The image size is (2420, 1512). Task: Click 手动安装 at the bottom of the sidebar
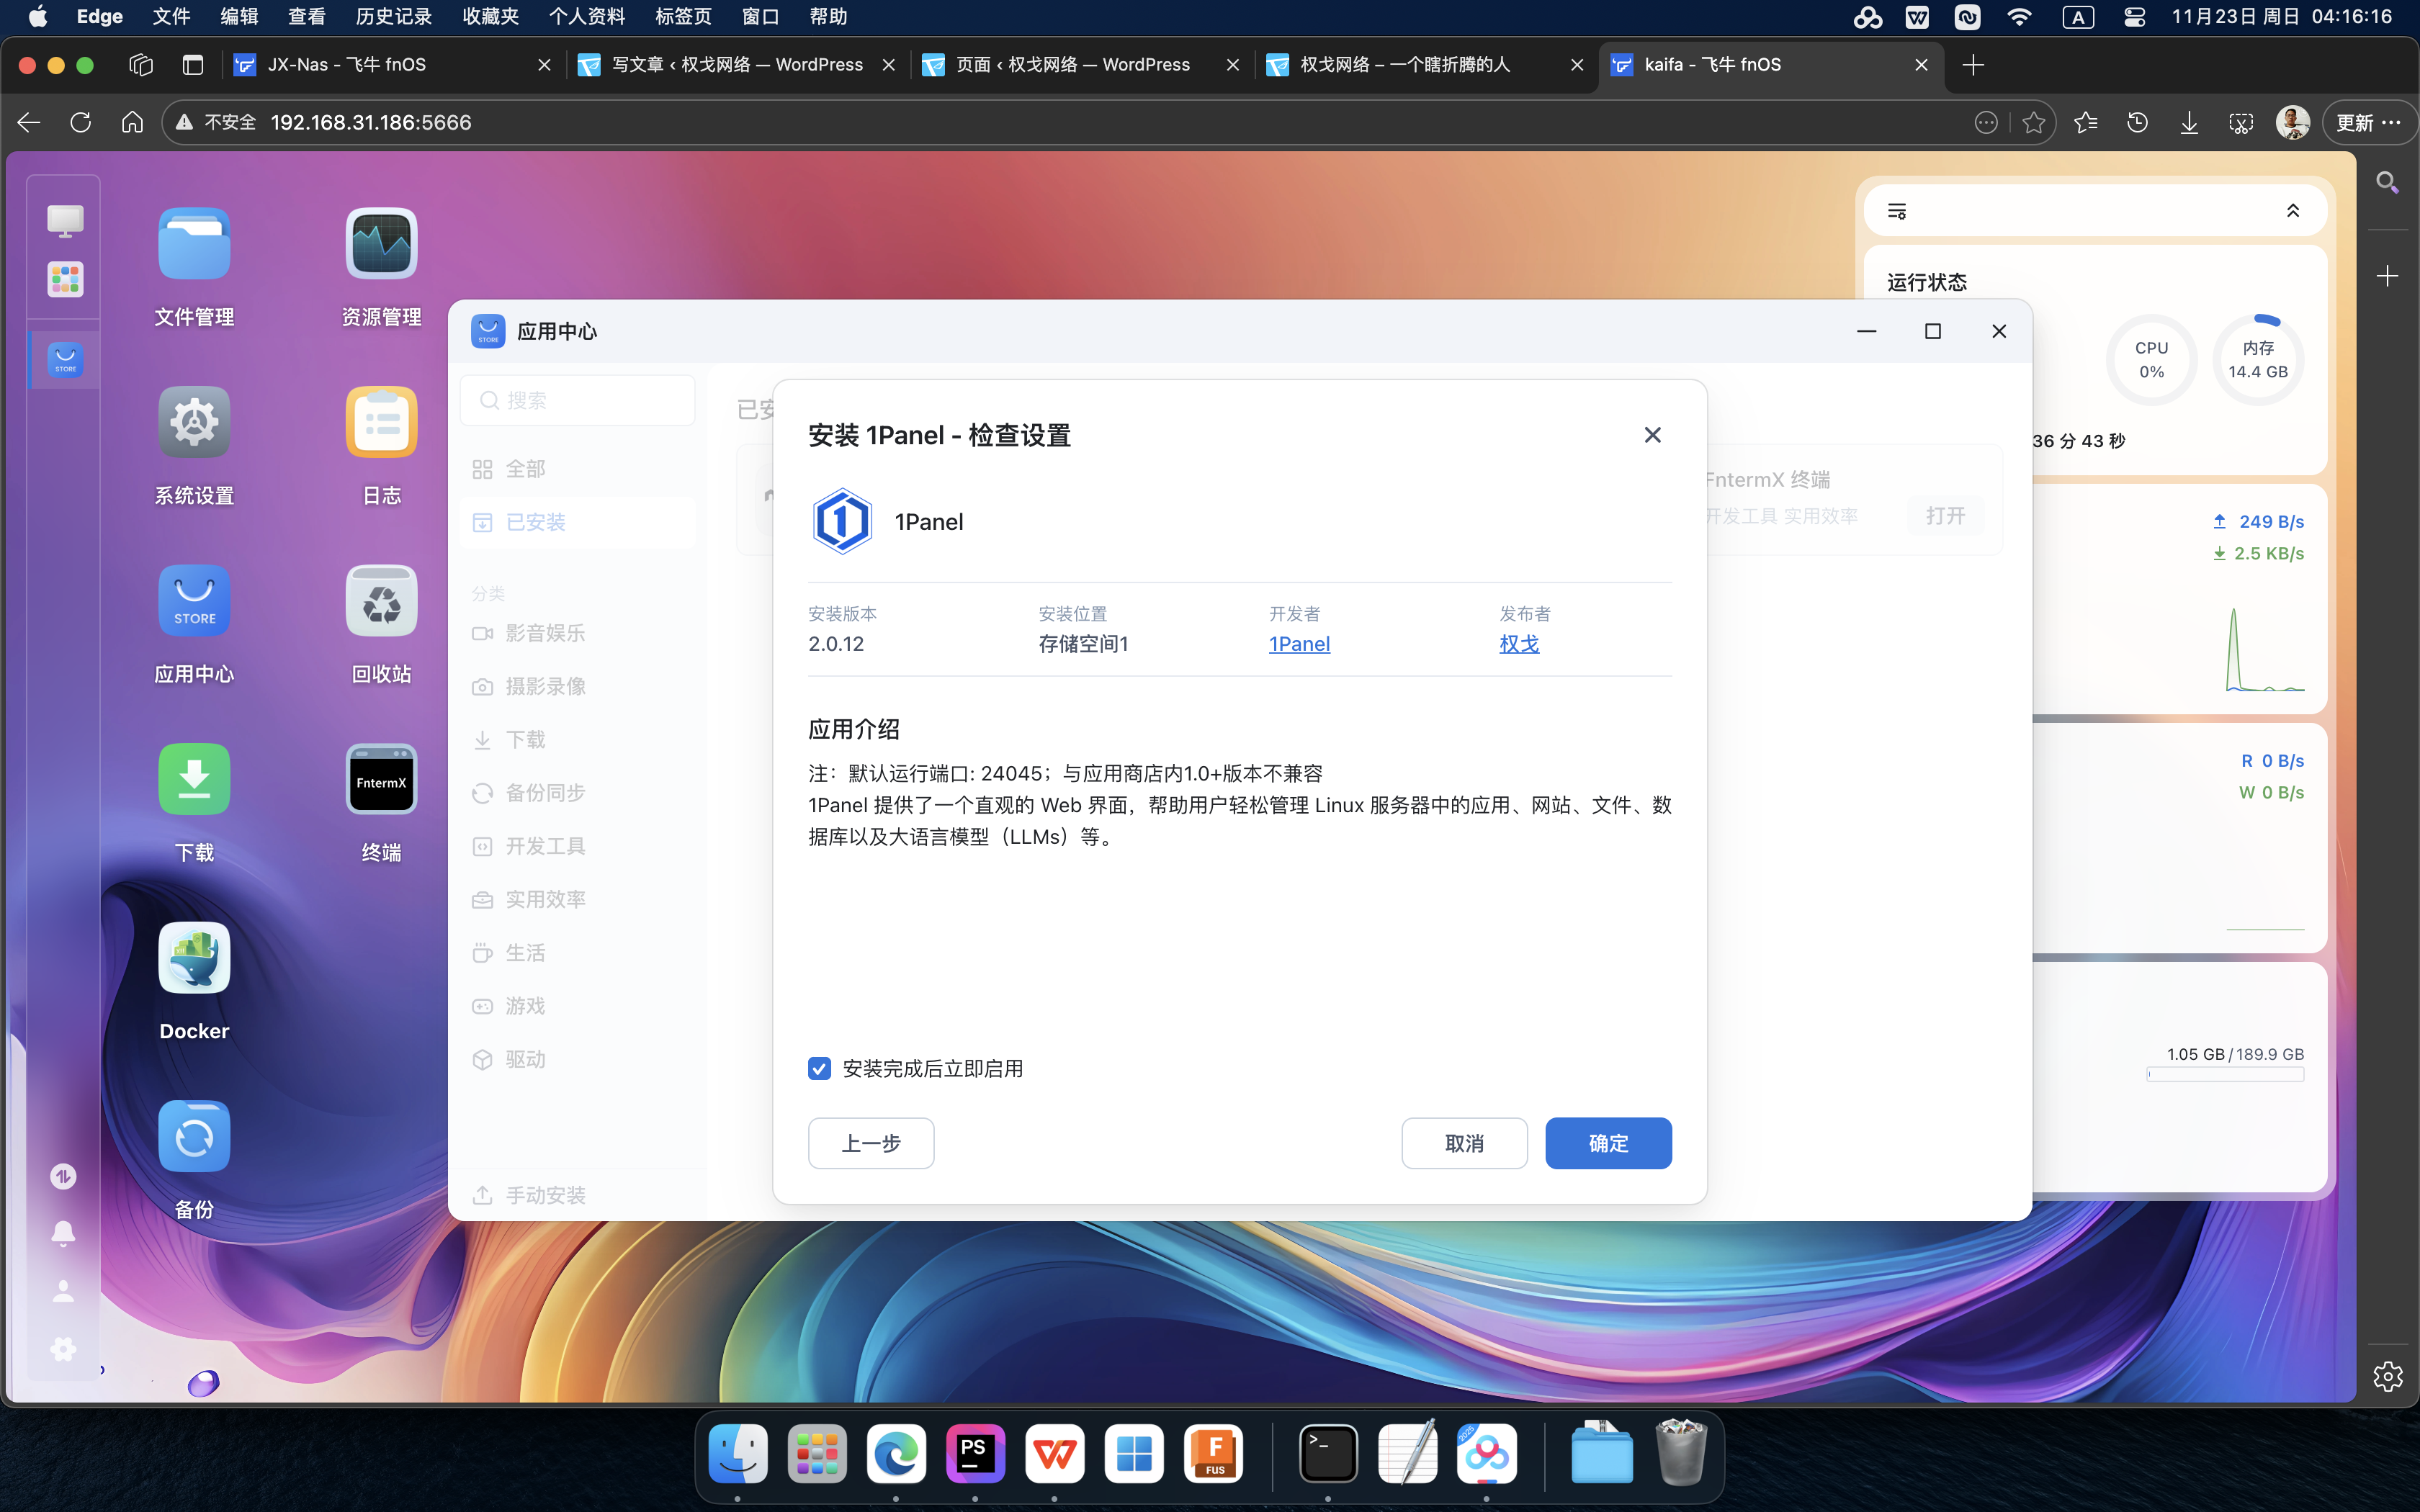tap(545, 1194)
